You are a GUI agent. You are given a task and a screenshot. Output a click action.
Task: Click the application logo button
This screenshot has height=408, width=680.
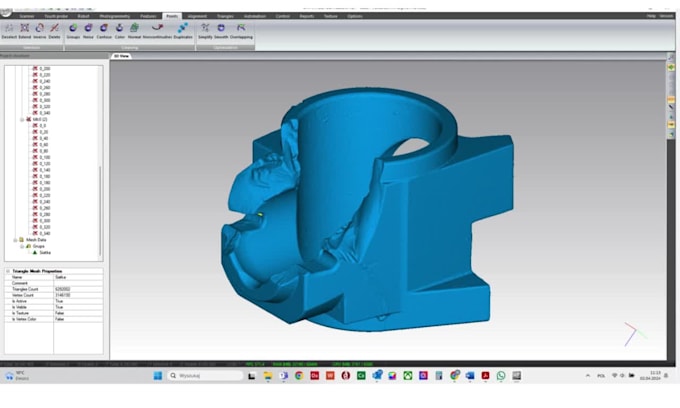6,12
